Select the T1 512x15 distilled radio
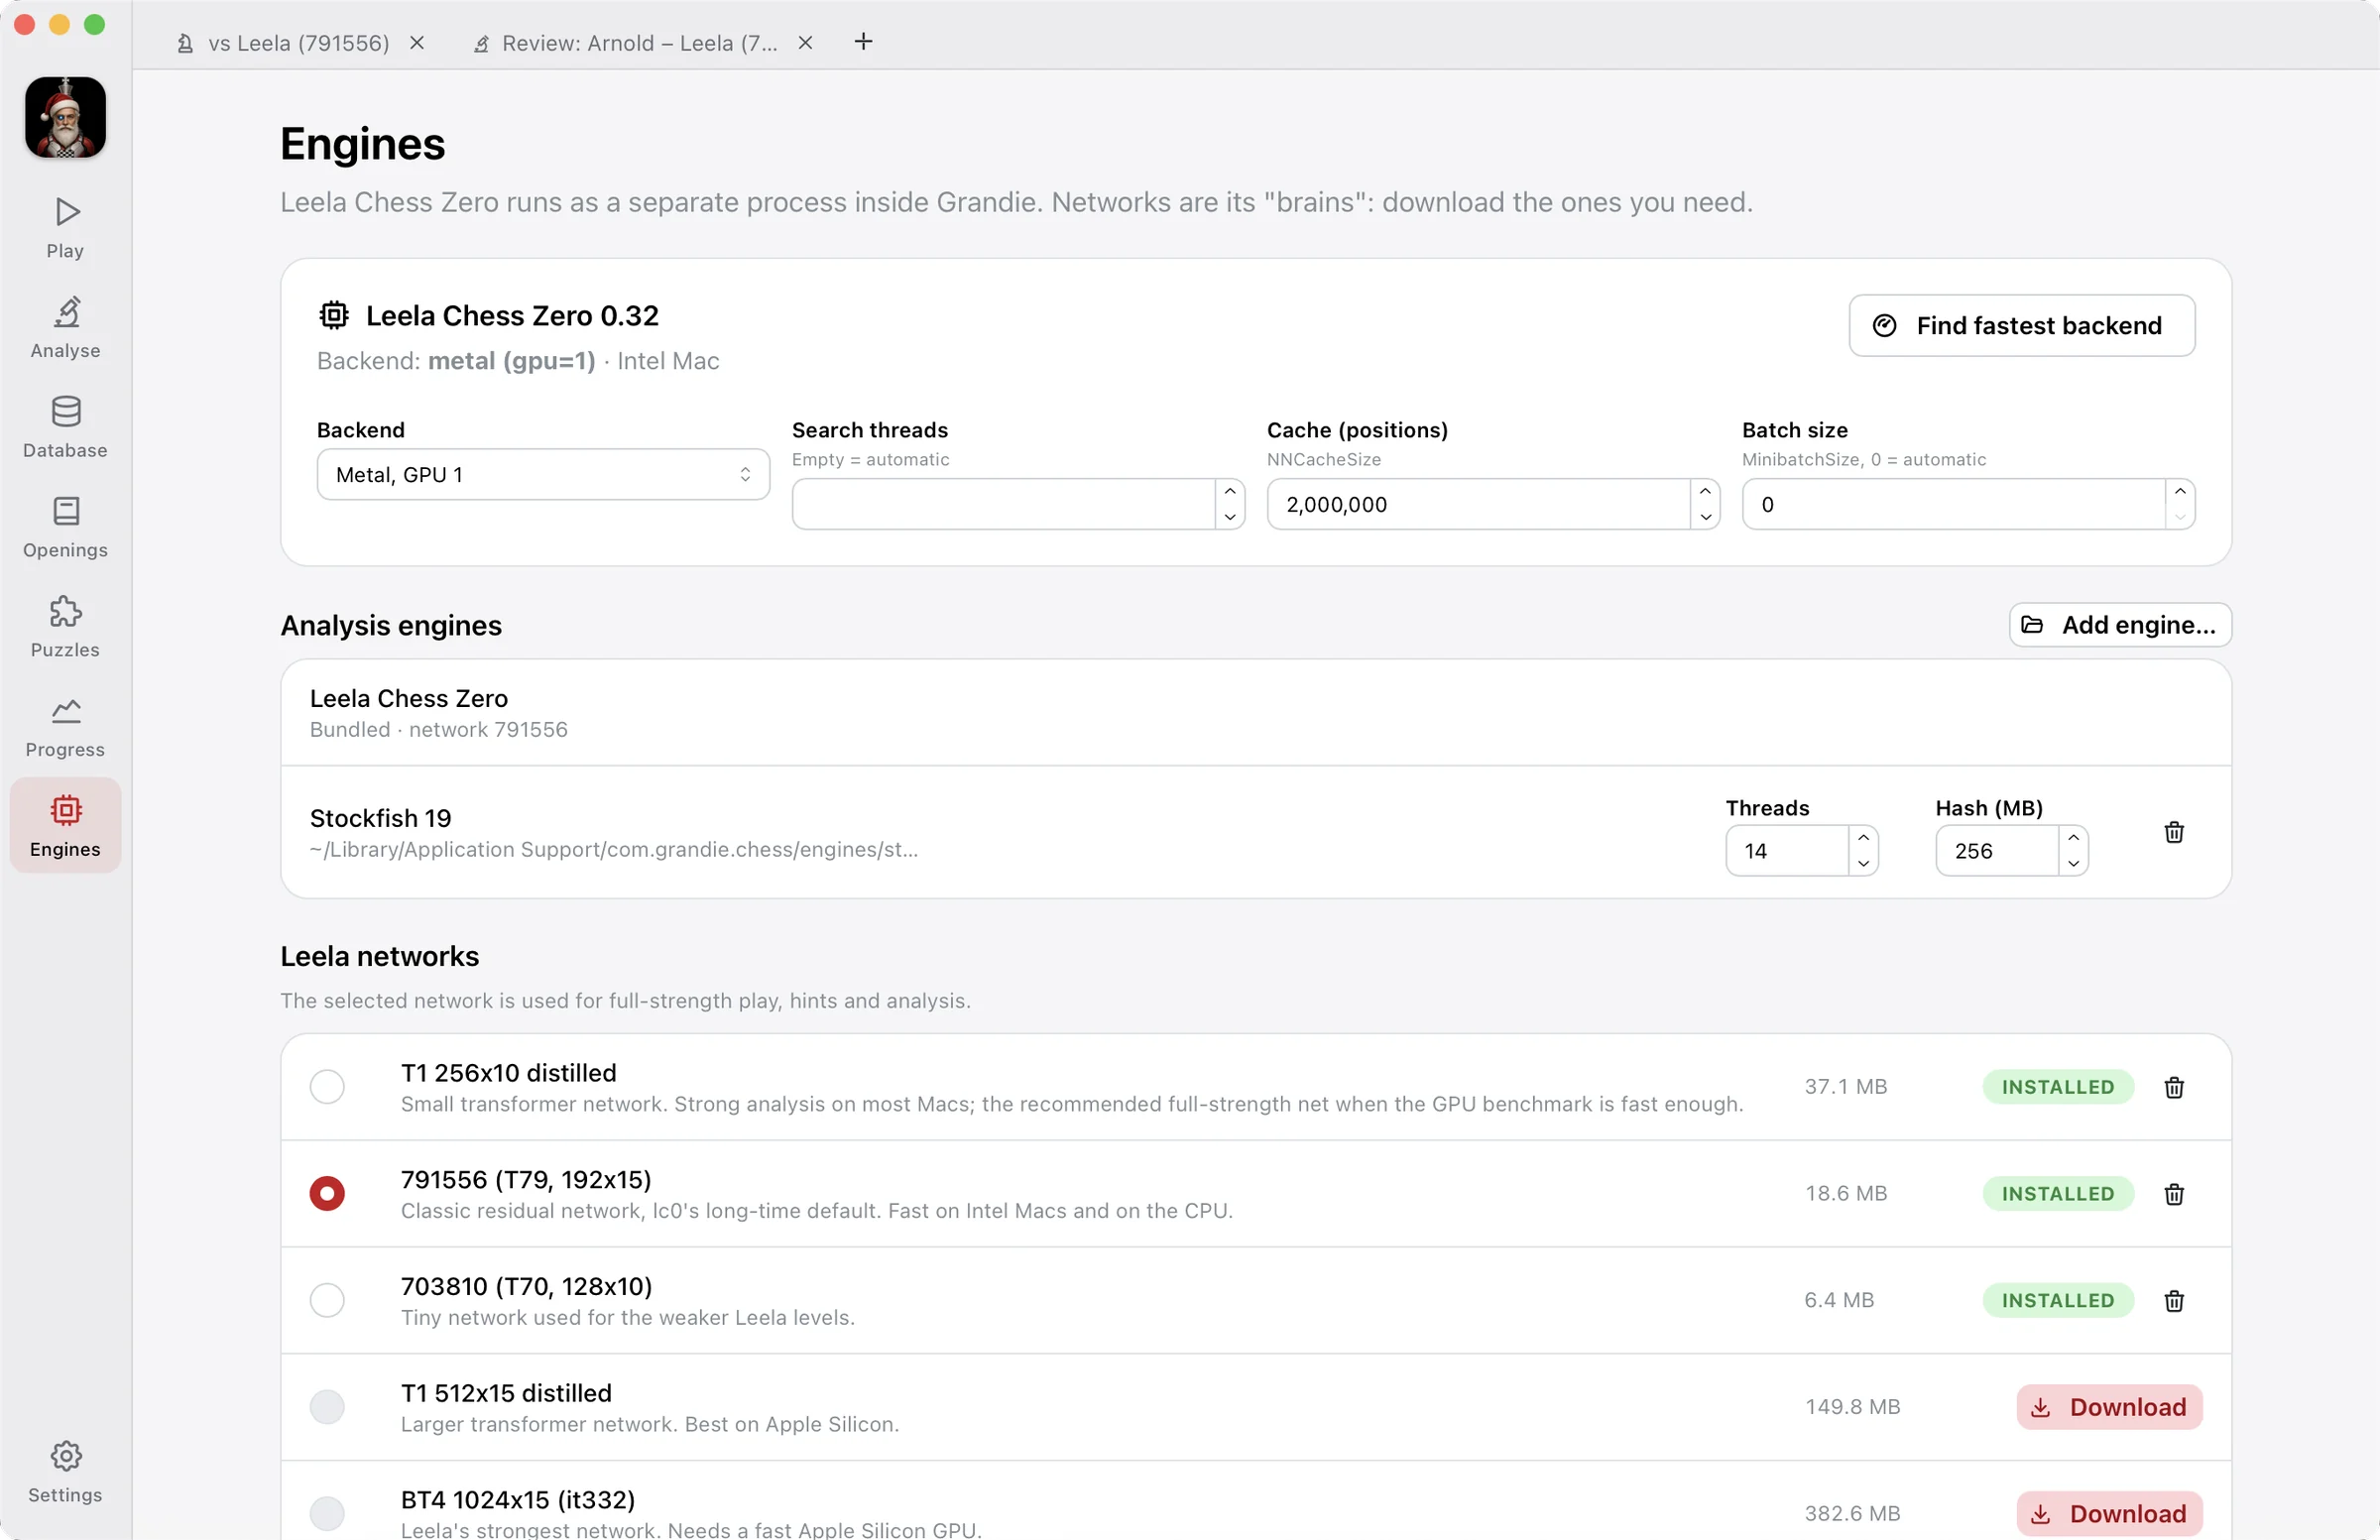This screenshot has height=1540, width=2380. tap(327, 1407)
